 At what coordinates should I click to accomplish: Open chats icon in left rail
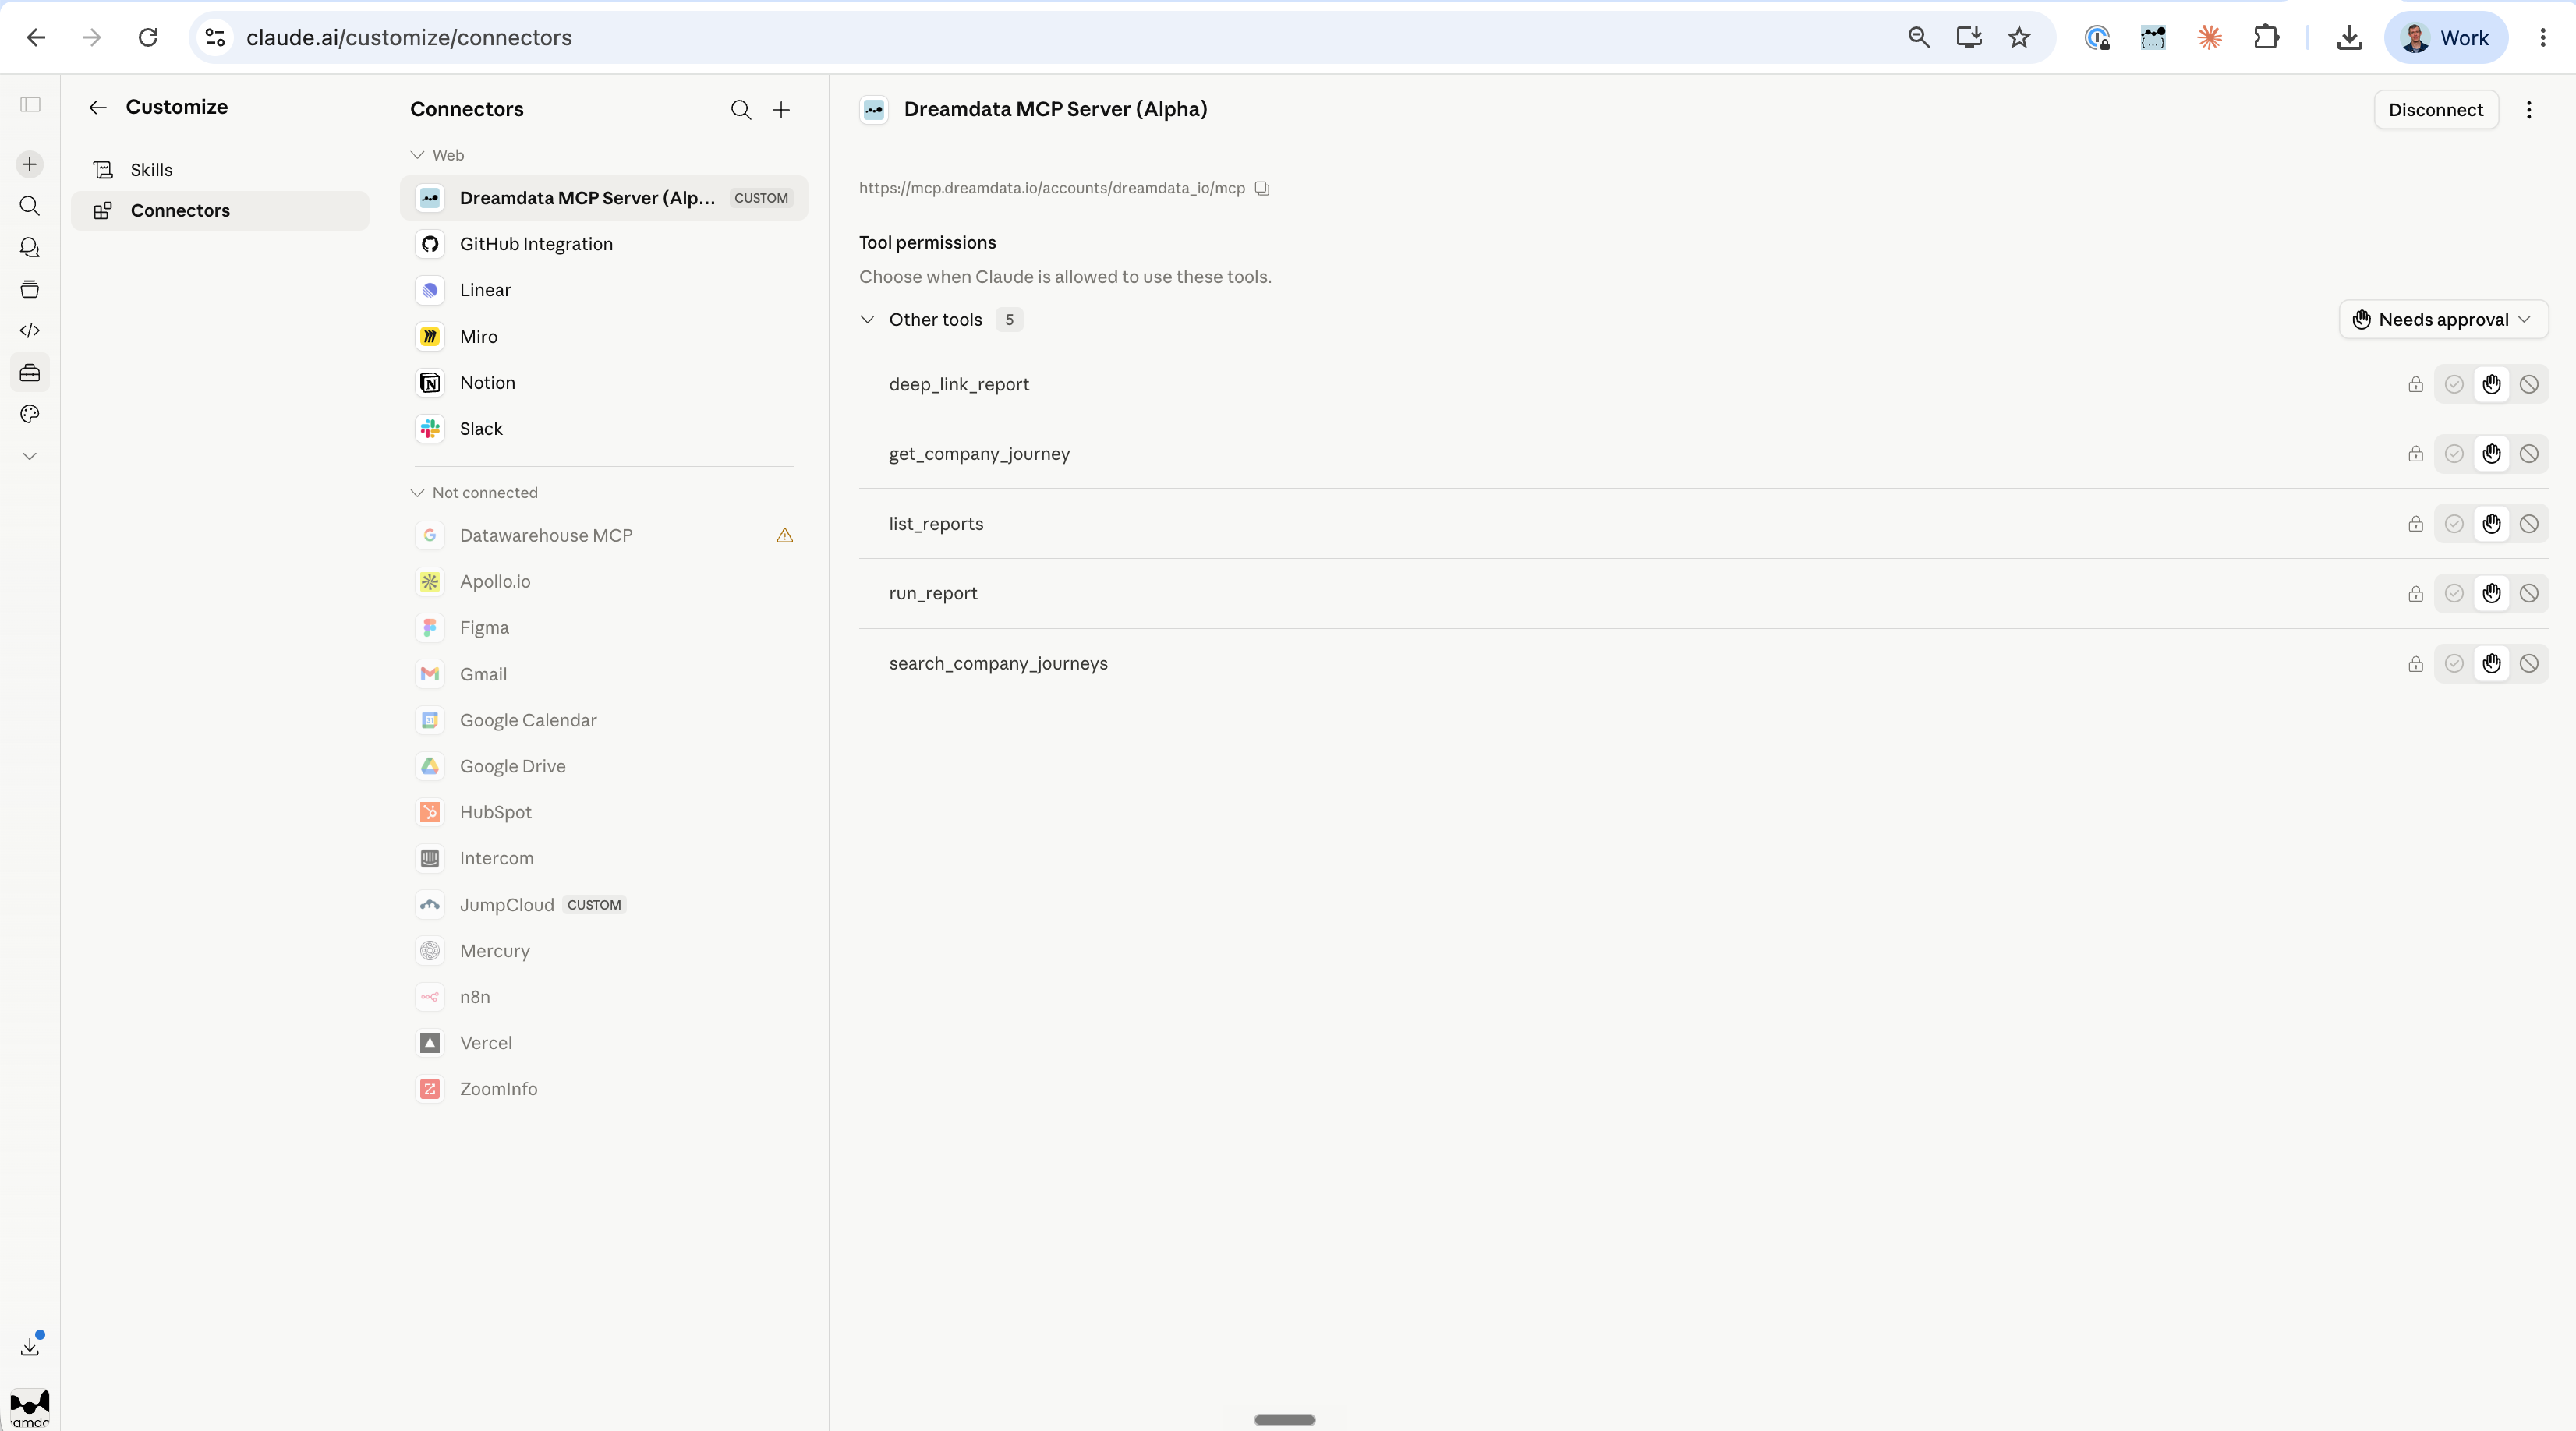pos(30,247)
